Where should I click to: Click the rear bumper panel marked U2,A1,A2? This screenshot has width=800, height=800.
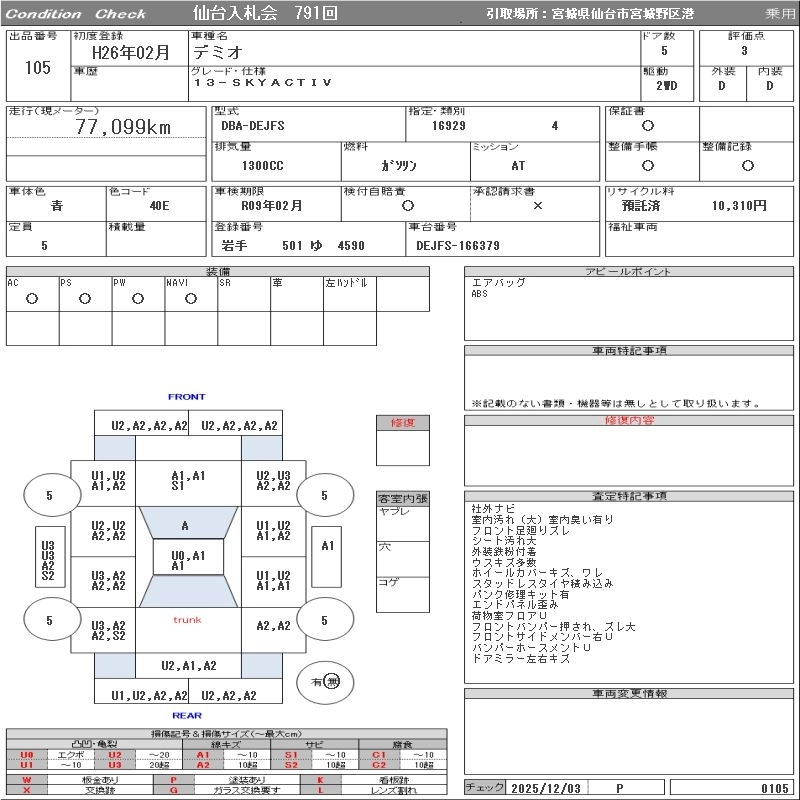[188, 666]
